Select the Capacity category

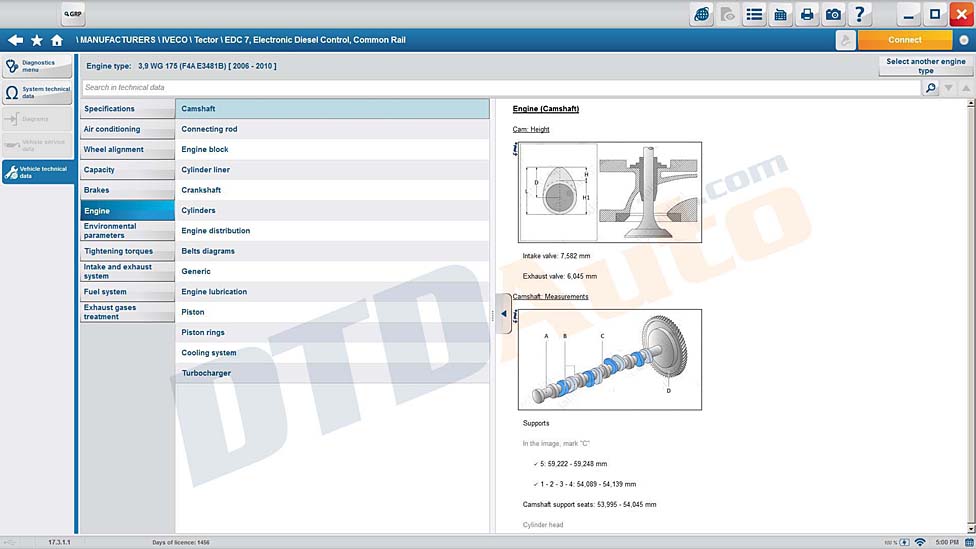tap(128, 170)
